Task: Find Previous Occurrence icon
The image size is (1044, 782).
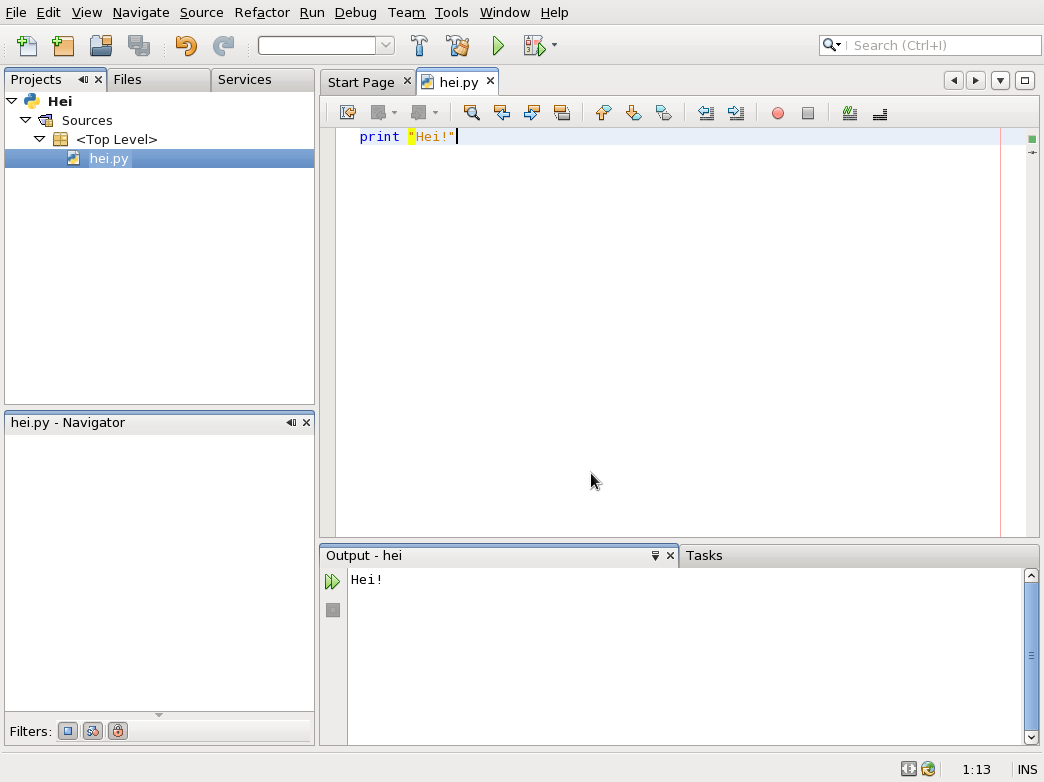Action: coord(501,113)
